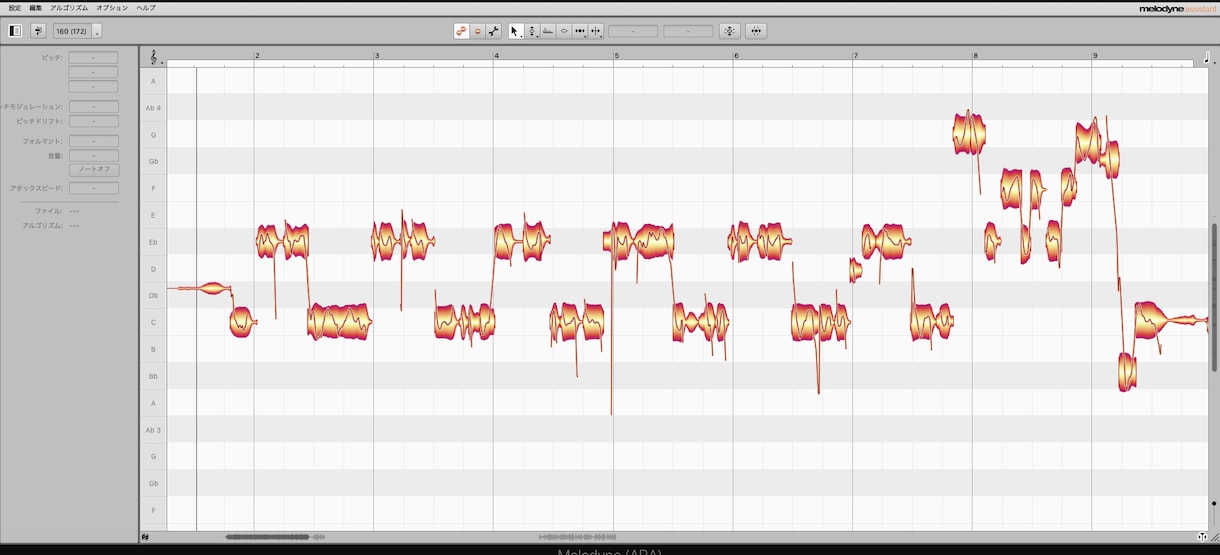The height and width of the screenshot is (555, 1220).
Task: Select the Pitch tool
Action: tap(532, 31)
